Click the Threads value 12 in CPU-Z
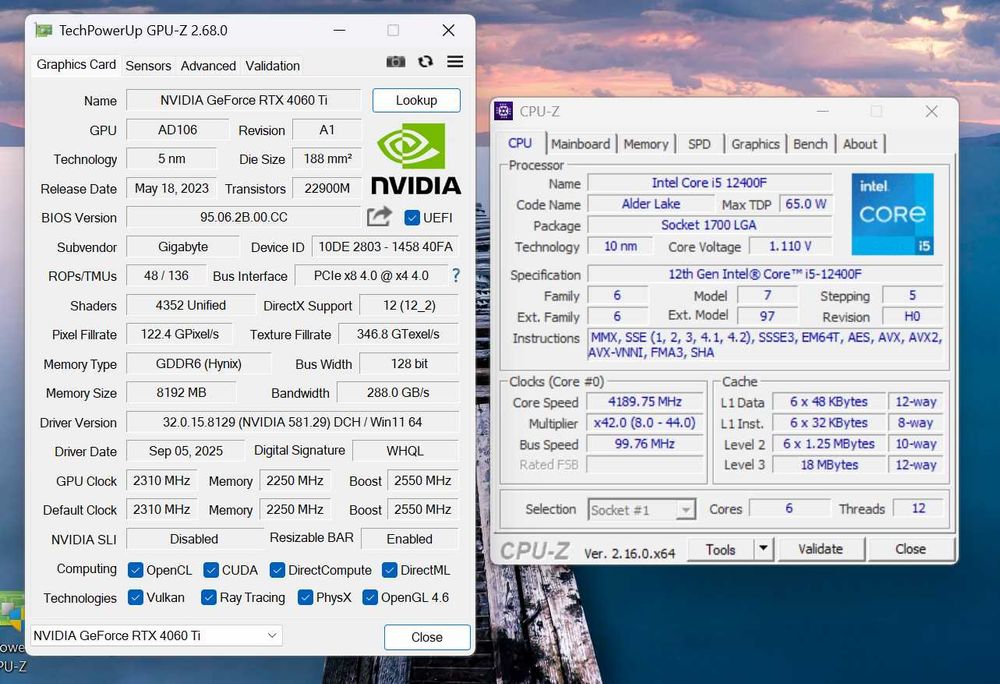The image size is (1000, 684). tap(918, 508)
